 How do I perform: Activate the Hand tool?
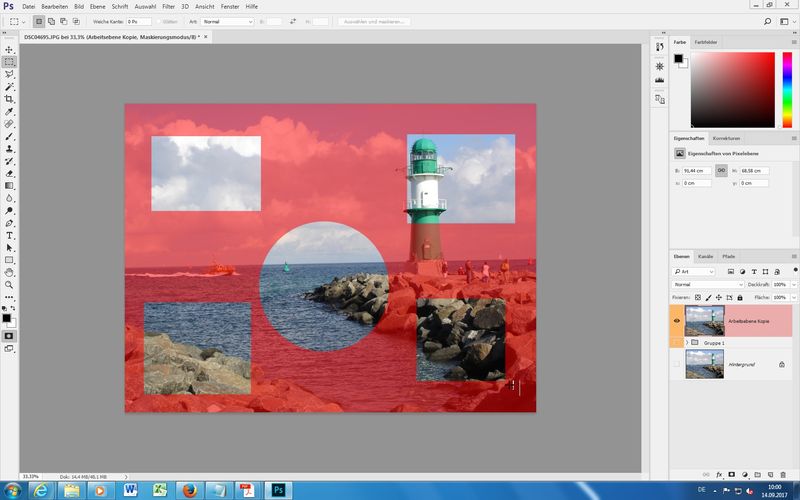pyautogui.click(x=10, y=272)
